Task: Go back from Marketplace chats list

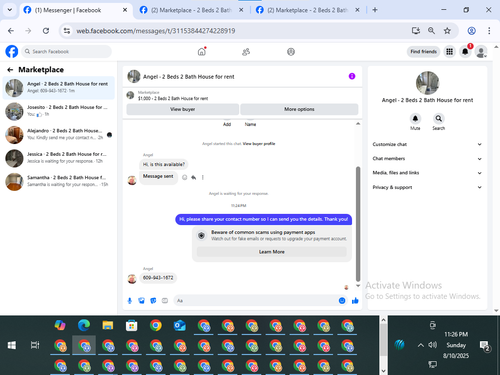Action: tap(10, 70)
